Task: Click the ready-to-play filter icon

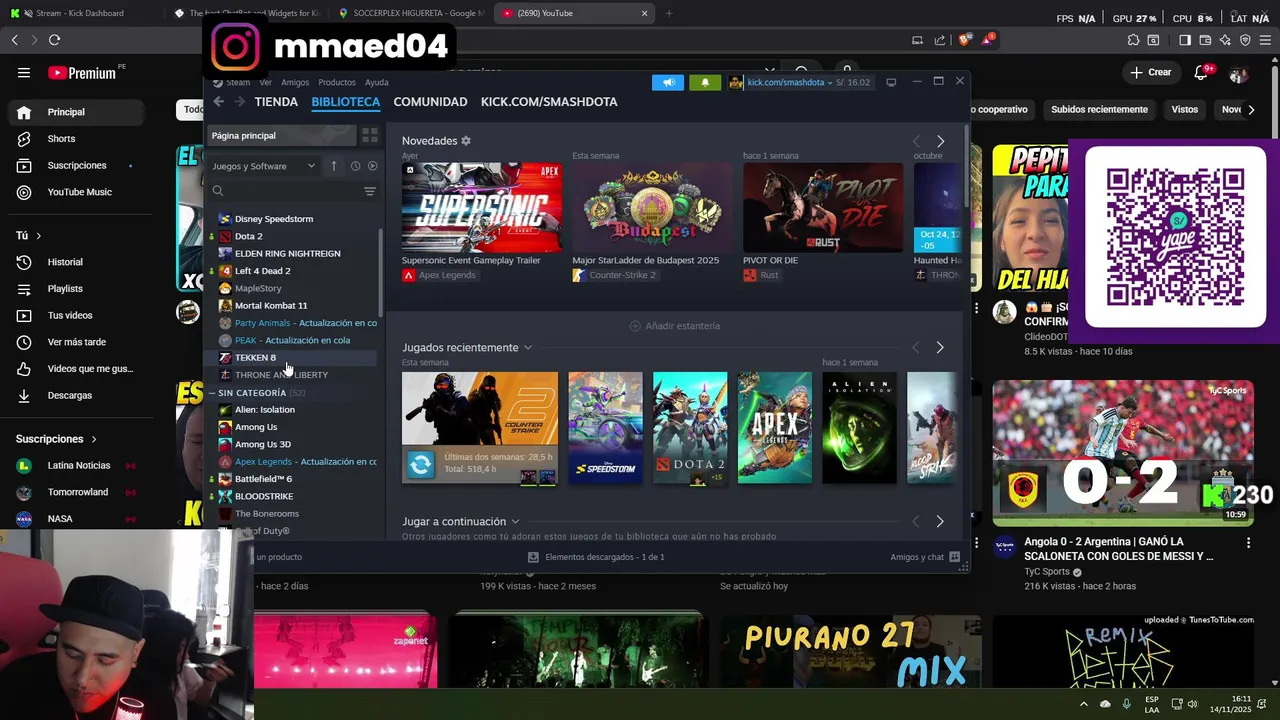Action: point(372,166)
